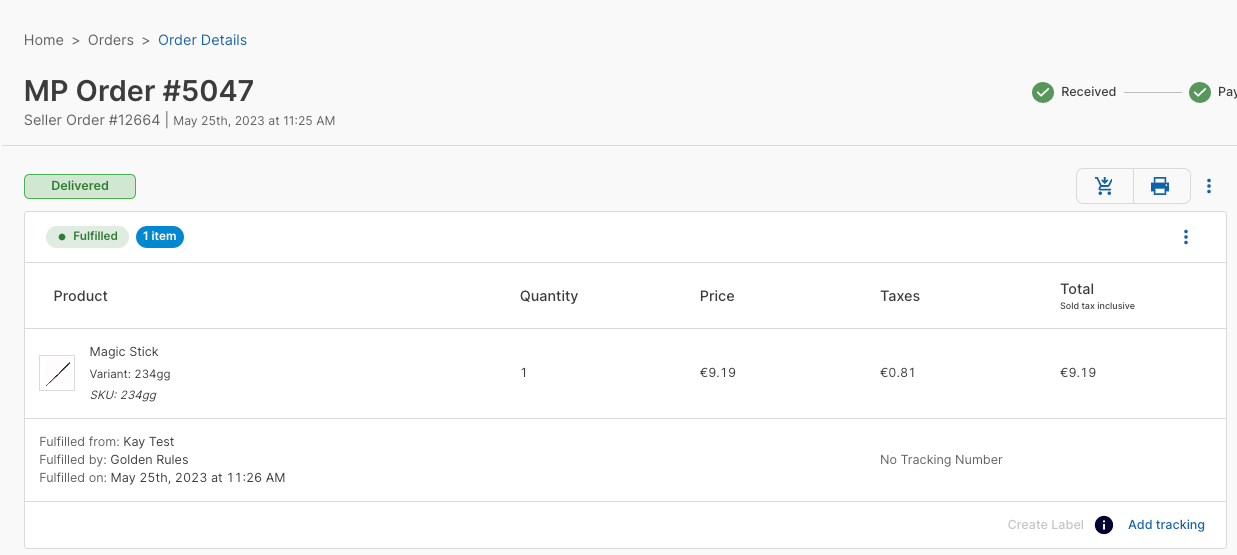Go to Home in the breadcrumb
This screenshot has width=1237, height=555.
tap(44, 40)
